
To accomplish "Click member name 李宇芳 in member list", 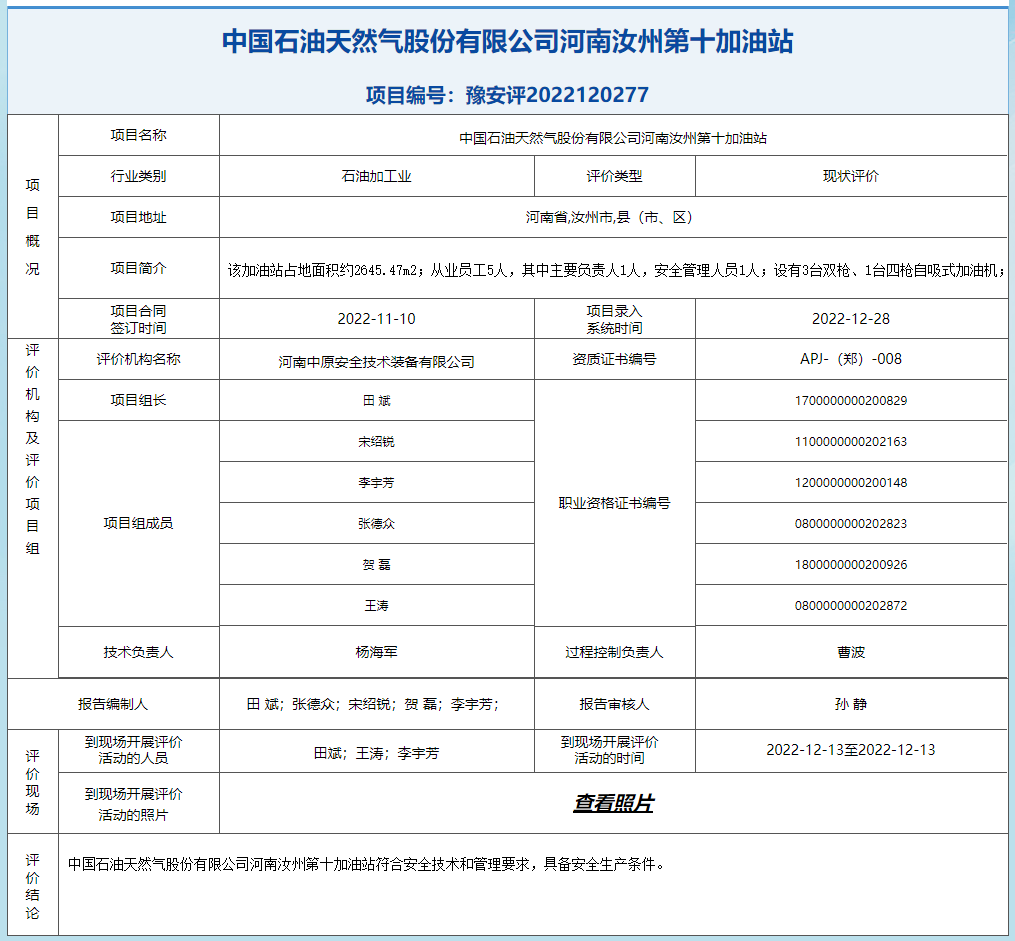I will point(376,483).
